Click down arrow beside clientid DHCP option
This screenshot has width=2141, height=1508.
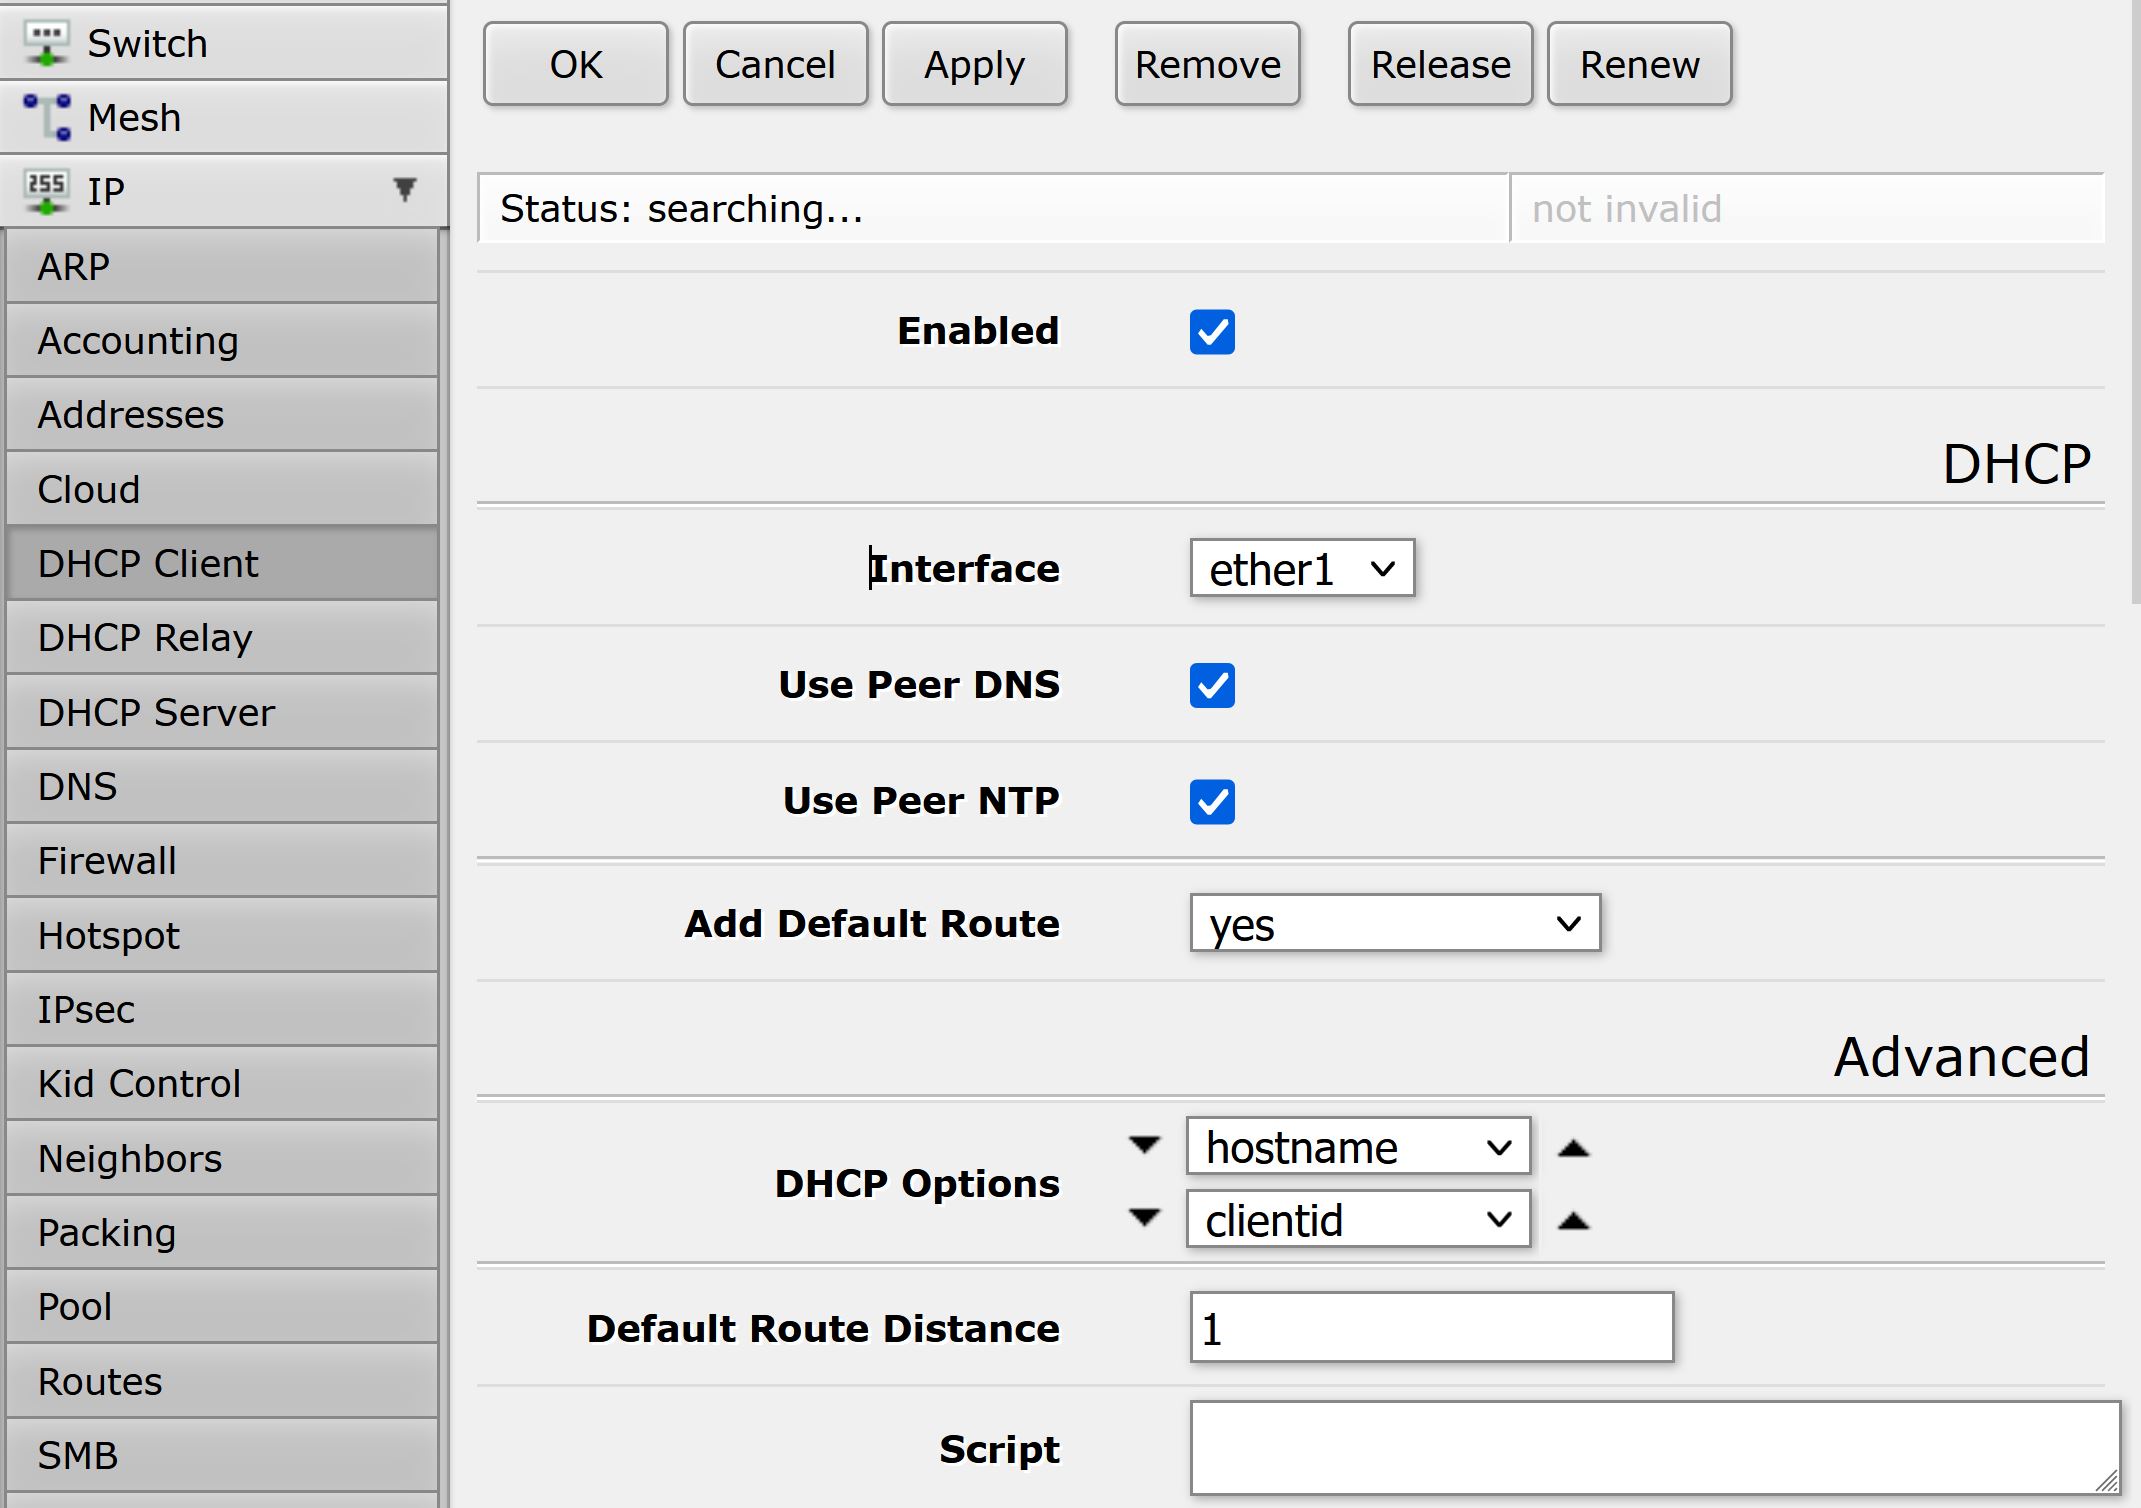1144,1217
